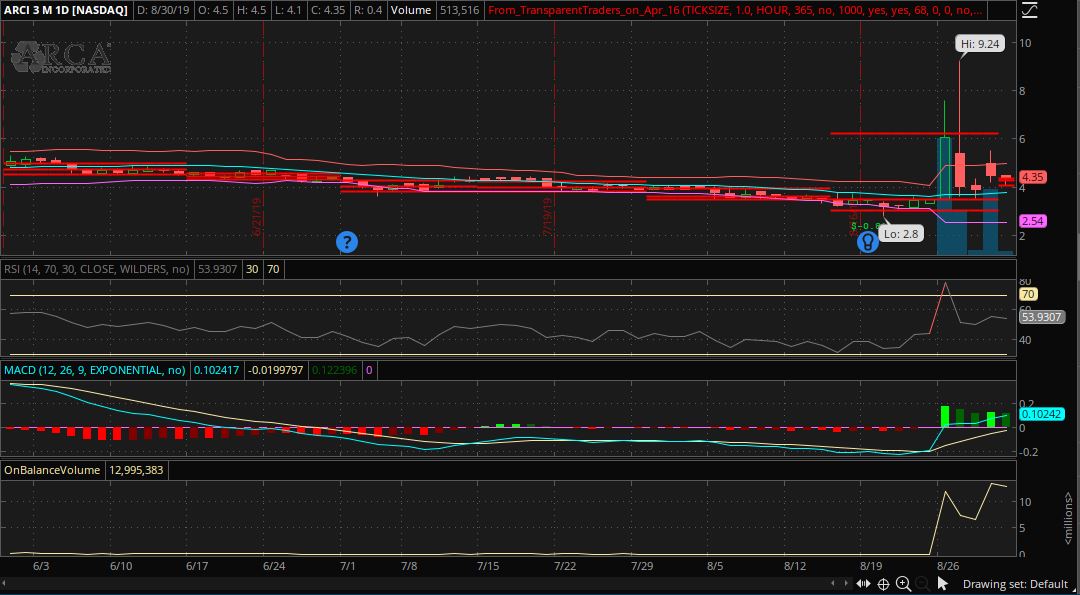Select the arrow pointer tool
Screen dimensions: 1080x595
click(x=942, y=583)
